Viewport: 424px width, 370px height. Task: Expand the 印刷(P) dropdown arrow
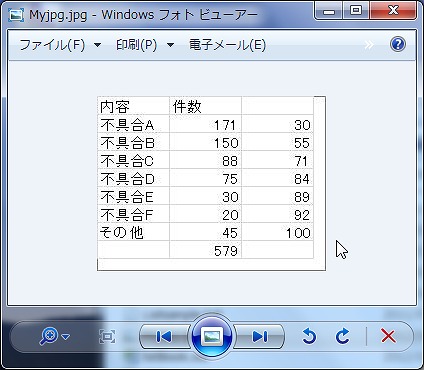[x=170, y=45]
